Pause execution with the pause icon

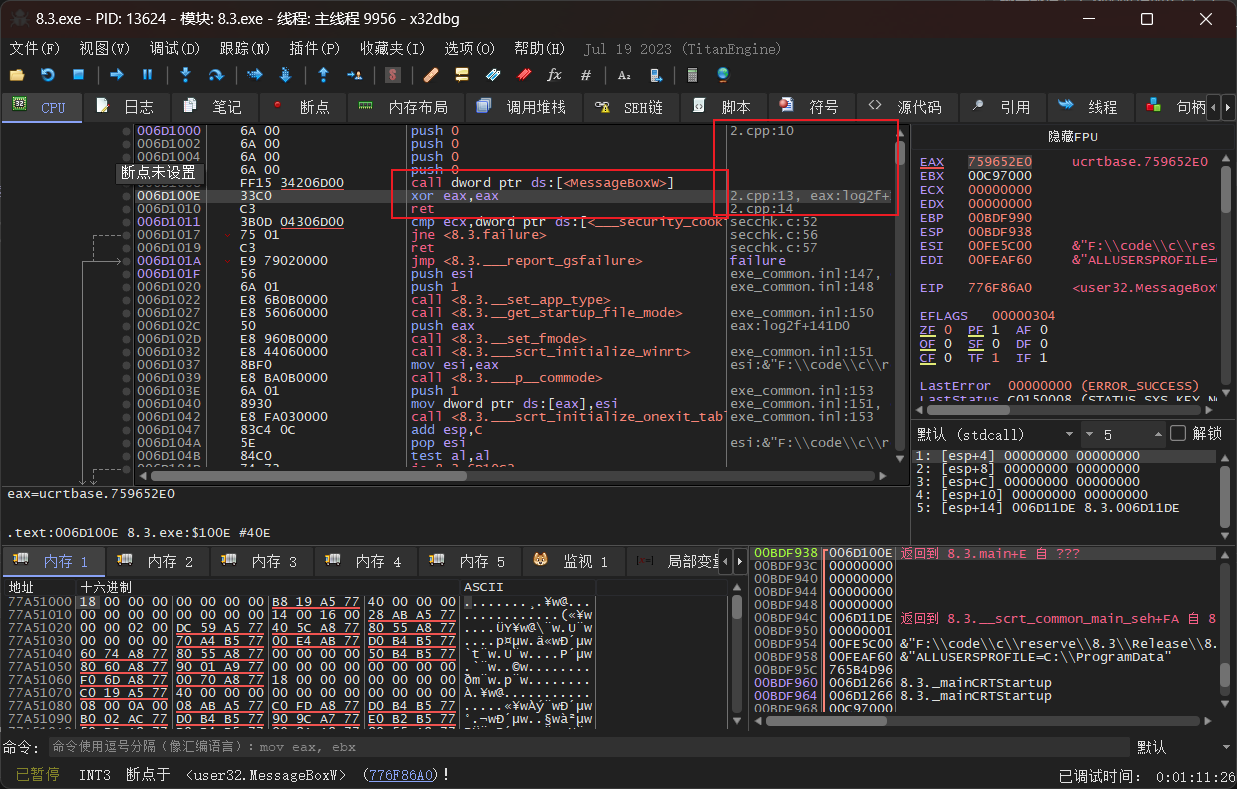(147, 75)
